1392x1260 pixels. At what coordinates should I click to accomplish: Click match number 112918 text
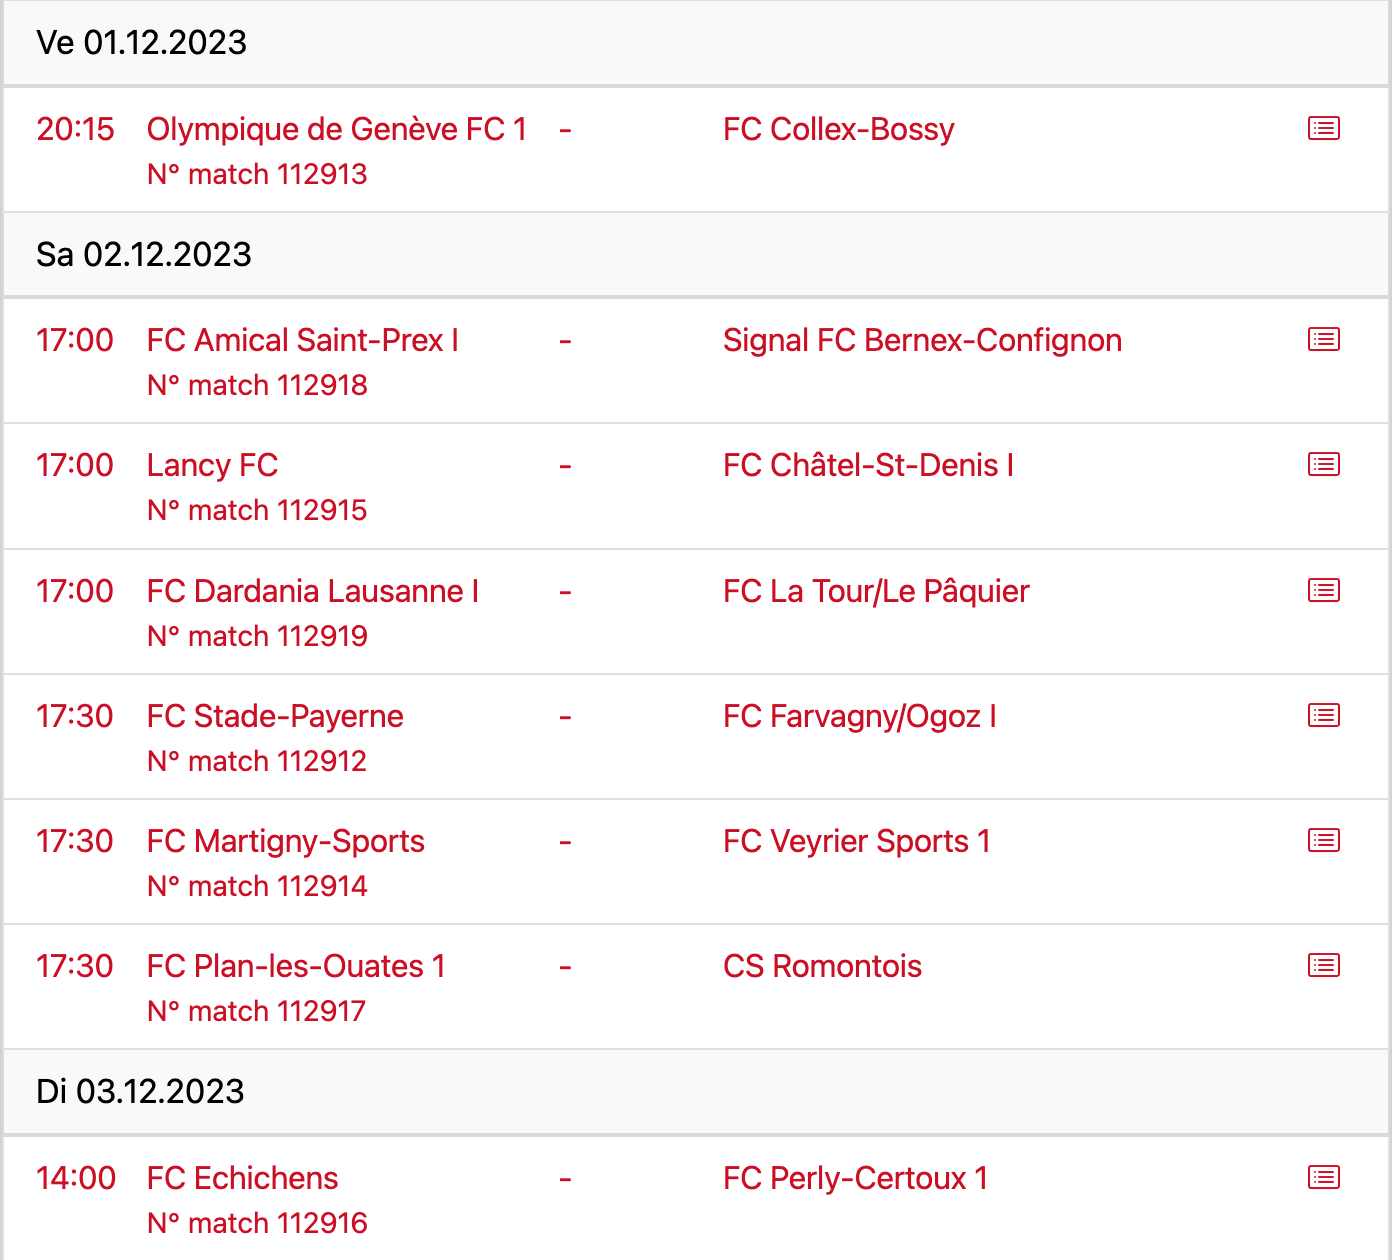click(257, 385)
